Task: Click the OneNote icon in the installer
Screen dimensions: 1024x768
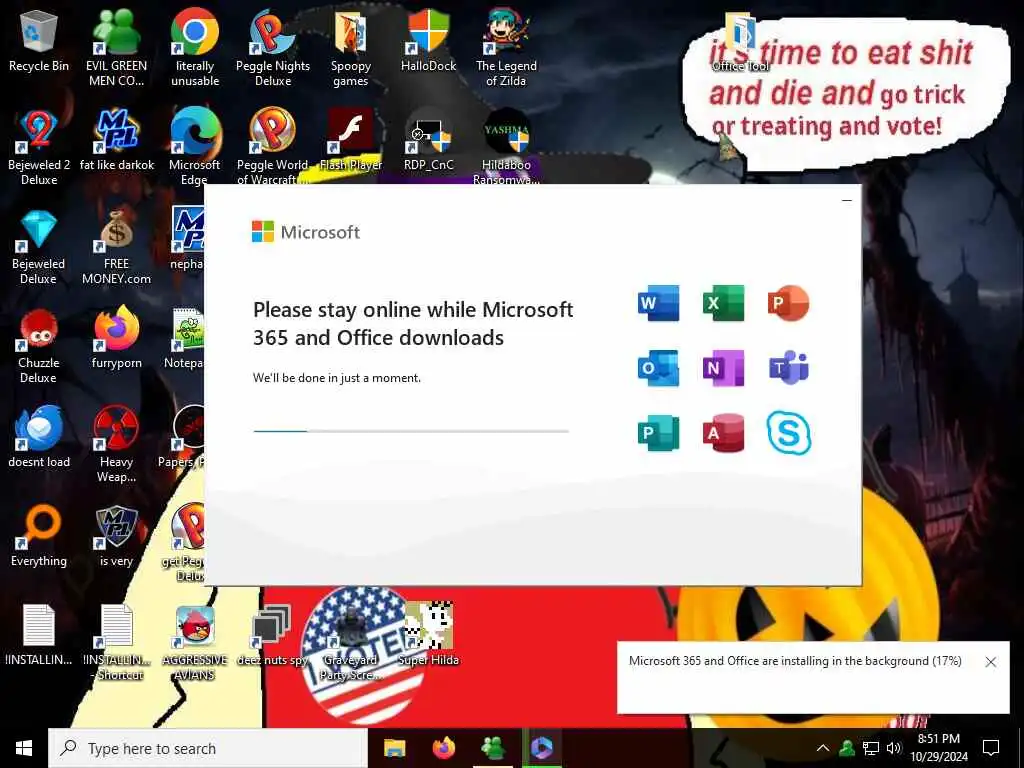Action: click(x=724, y=368)
